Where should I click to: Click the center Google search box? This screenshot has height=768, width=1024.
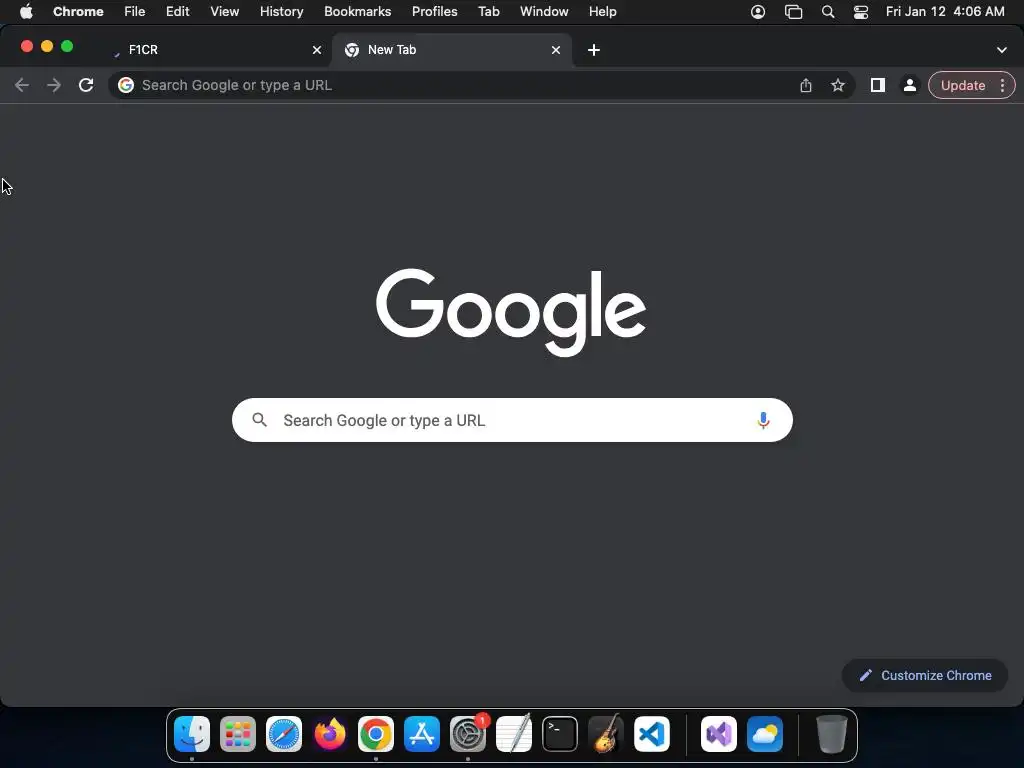click(x=513, y=420)
